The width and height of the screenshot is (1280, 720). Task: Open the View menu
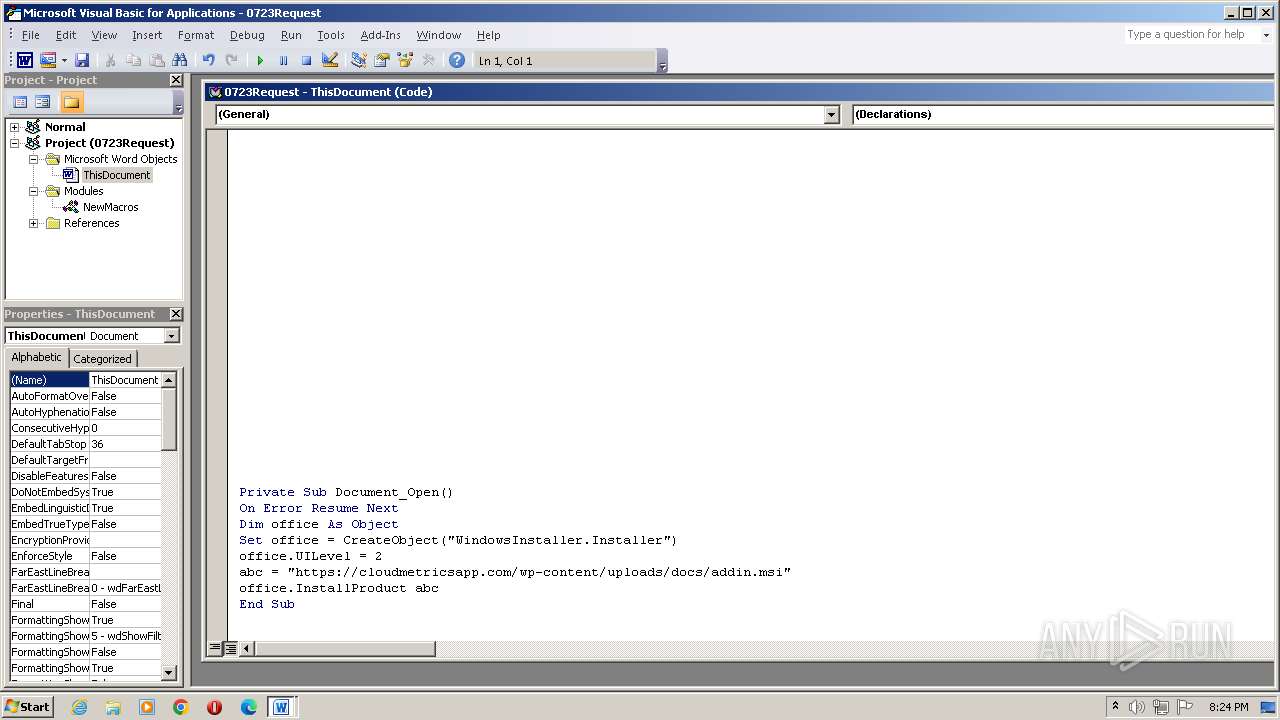pyautogui.click(x=104, y=35)
